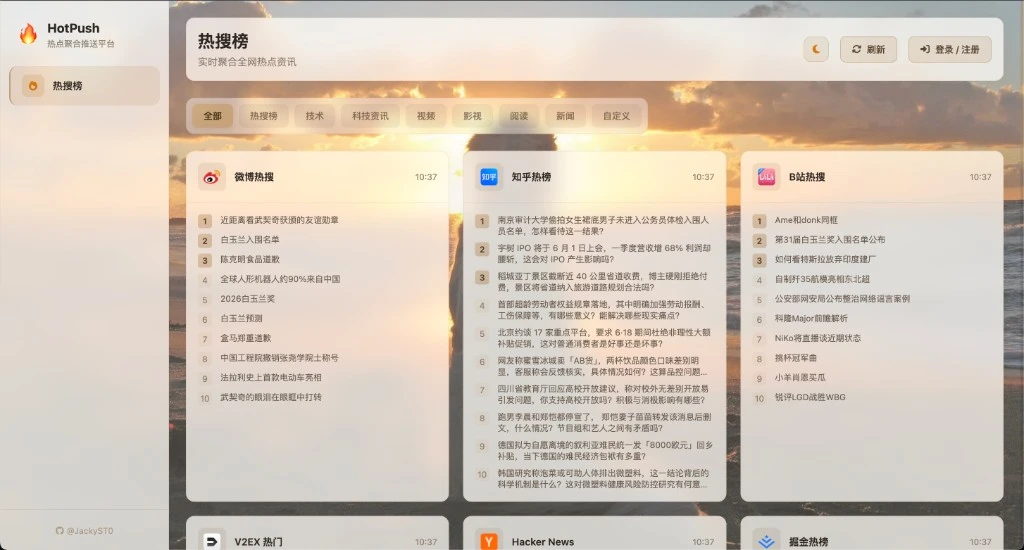Open 微博热搜 card title
Image resolution: width=1024 pixels, height=550 pixels.
click(254, 177)
